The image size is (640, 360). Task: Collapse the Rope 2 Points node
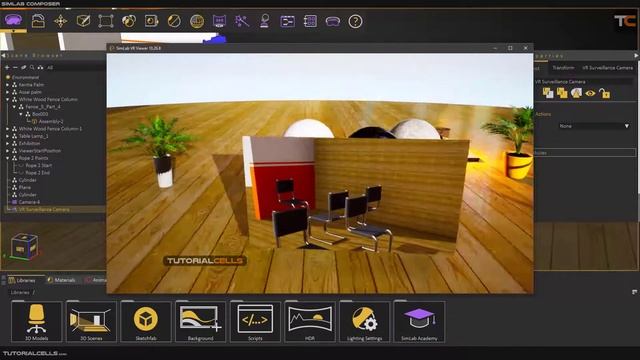pyautogui.click(x=7, y=158)
